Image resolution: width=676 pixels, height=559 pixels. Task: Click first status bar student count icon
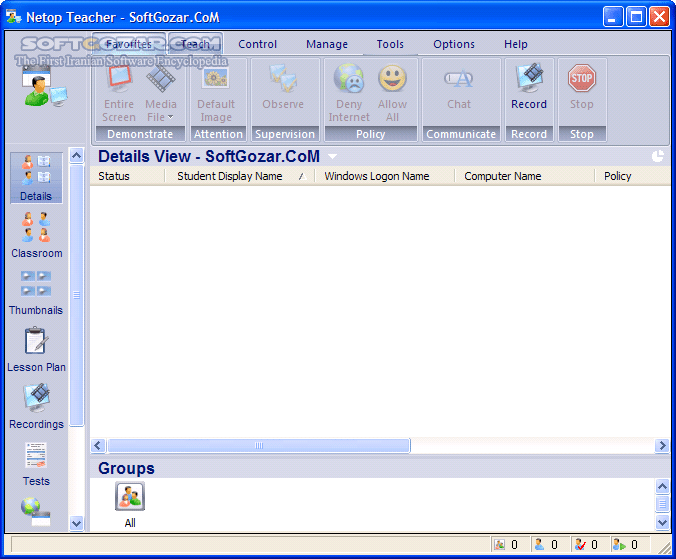tap(500, 545)
